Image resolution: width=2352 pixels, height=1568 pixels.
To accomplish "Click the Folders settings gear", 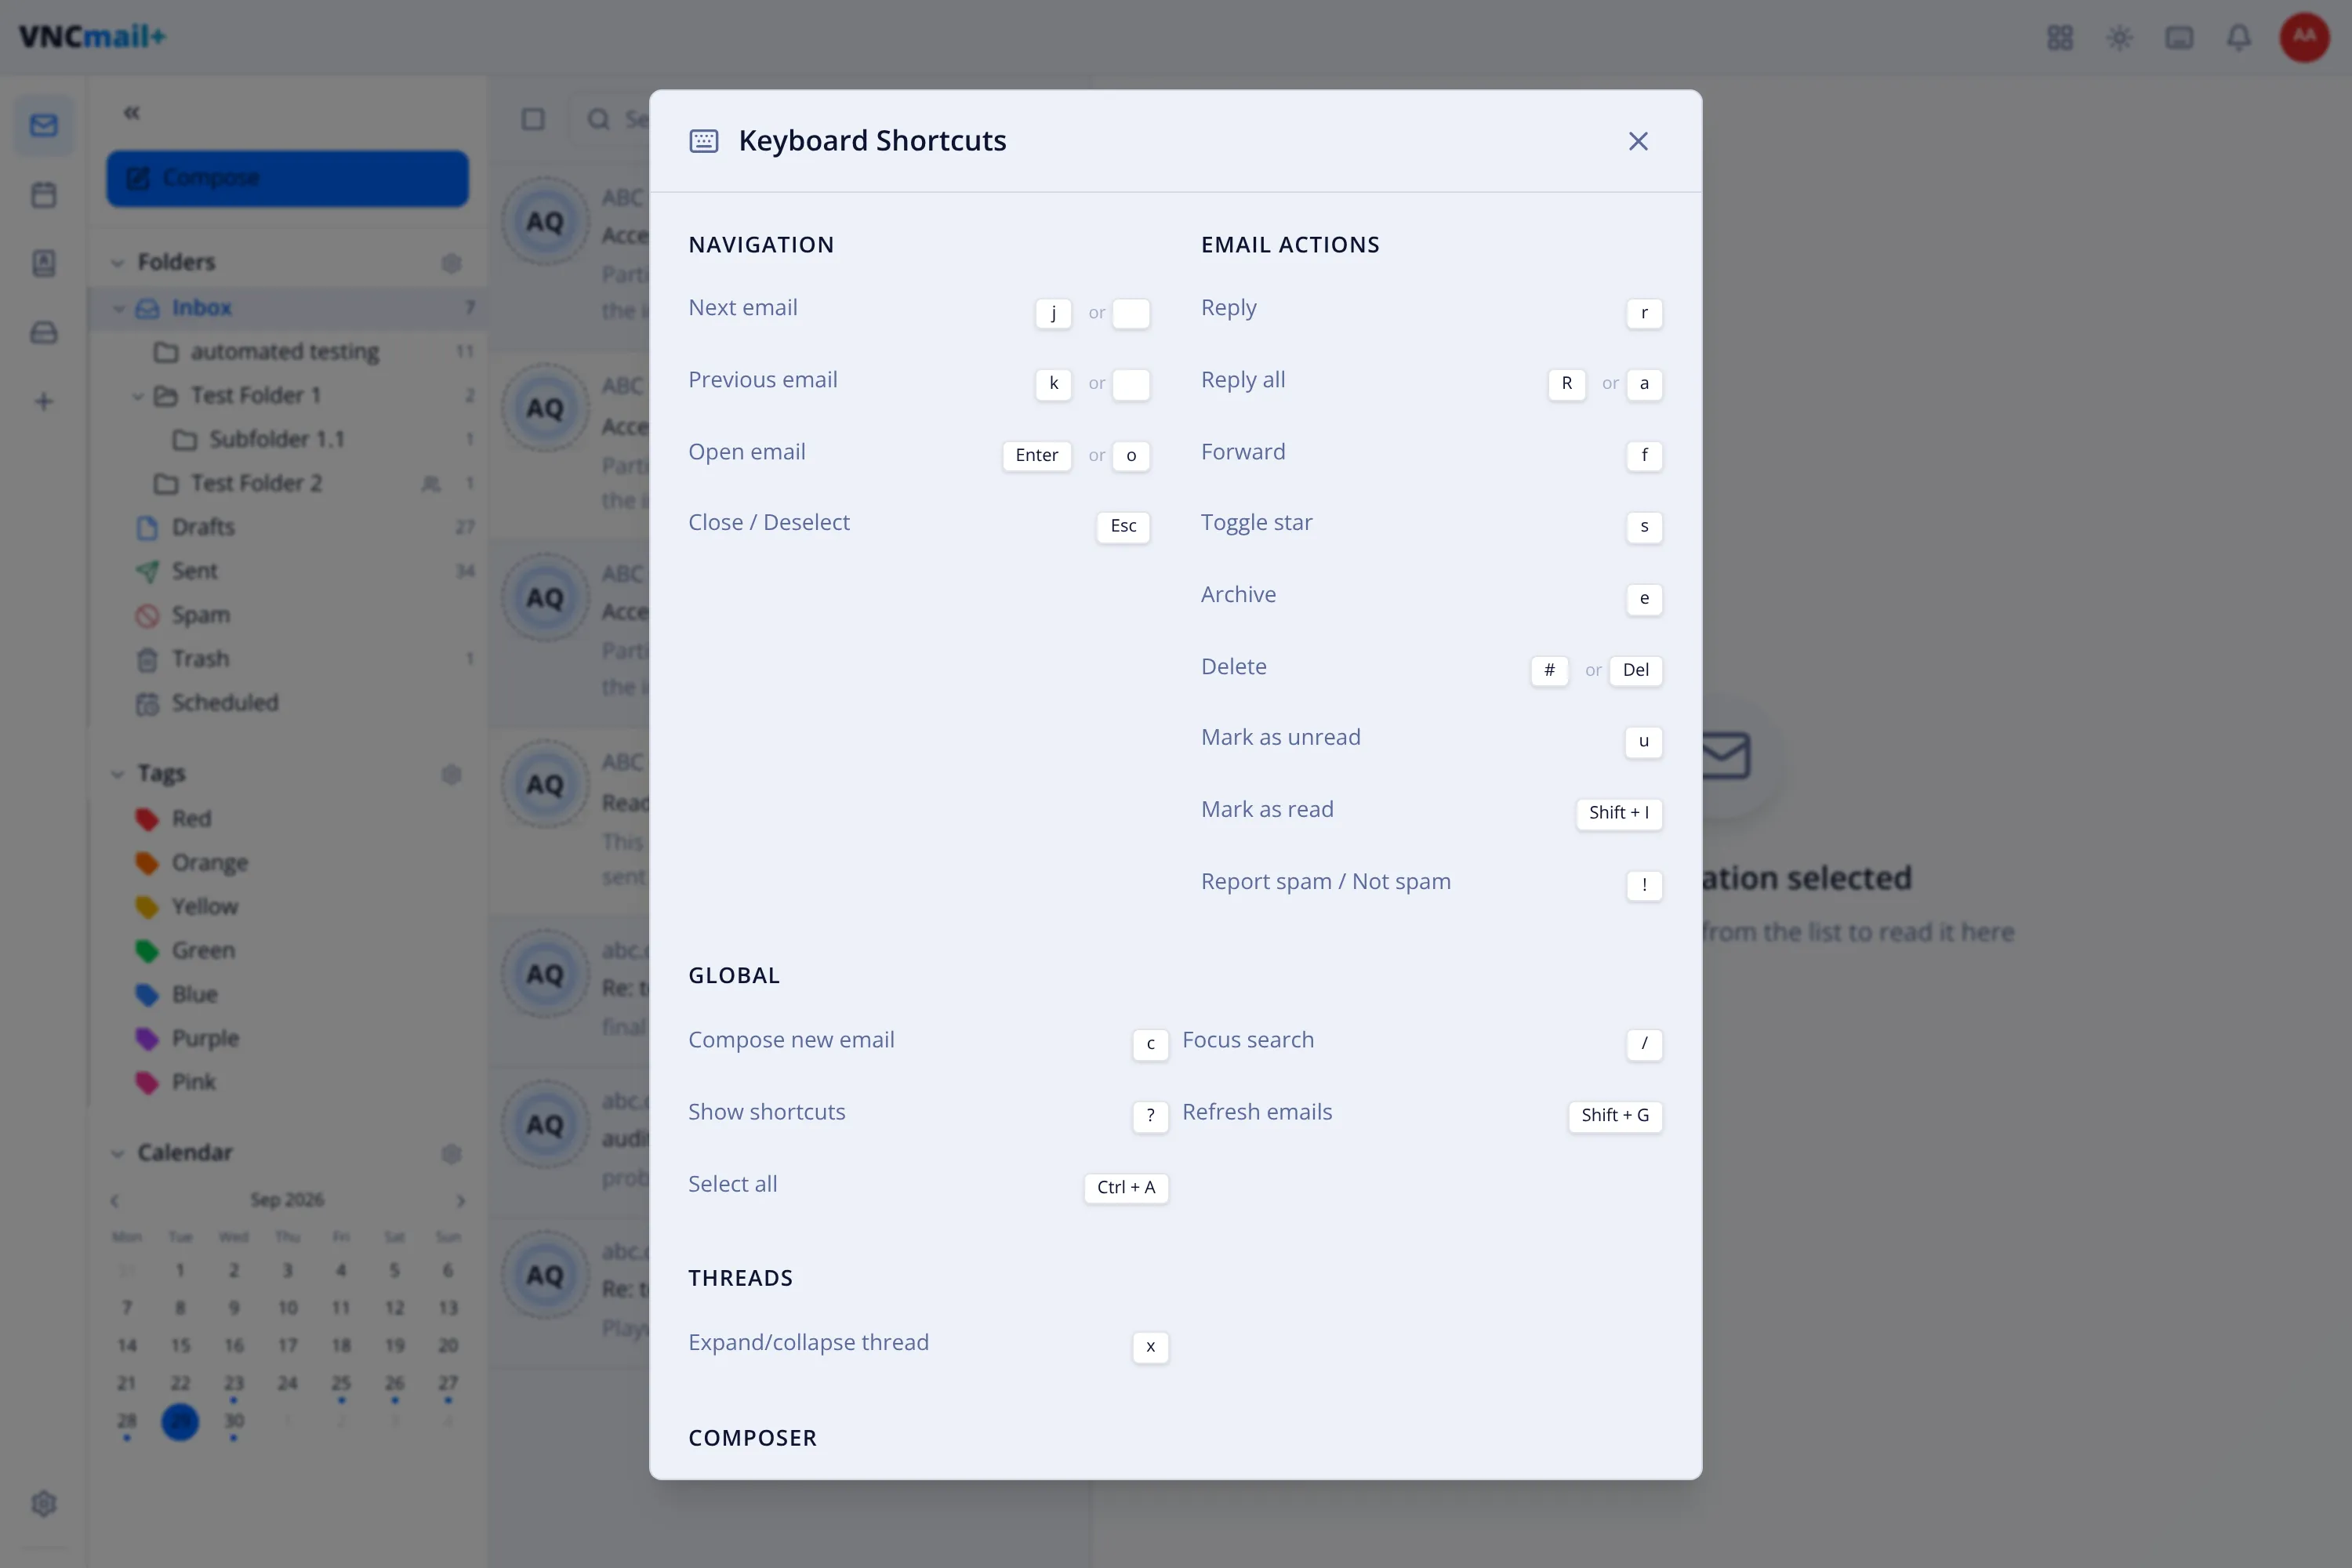I will point(451,263).
